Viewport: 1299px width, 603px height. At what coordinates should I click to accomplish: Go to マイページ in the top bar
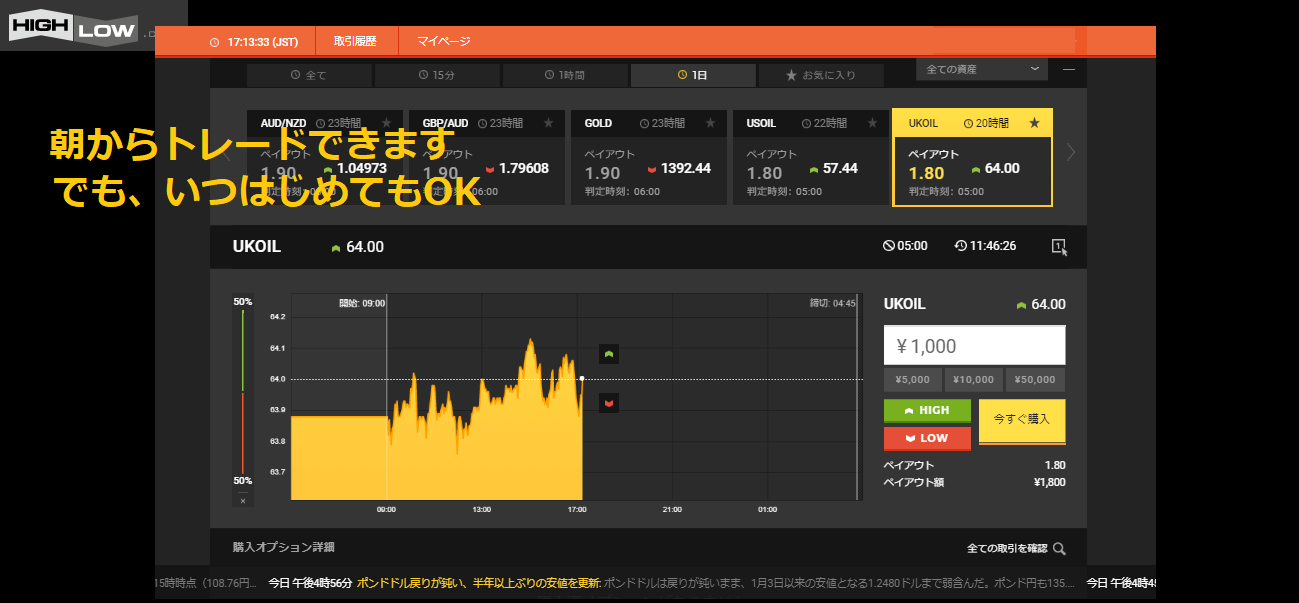(x=443, y=42)
